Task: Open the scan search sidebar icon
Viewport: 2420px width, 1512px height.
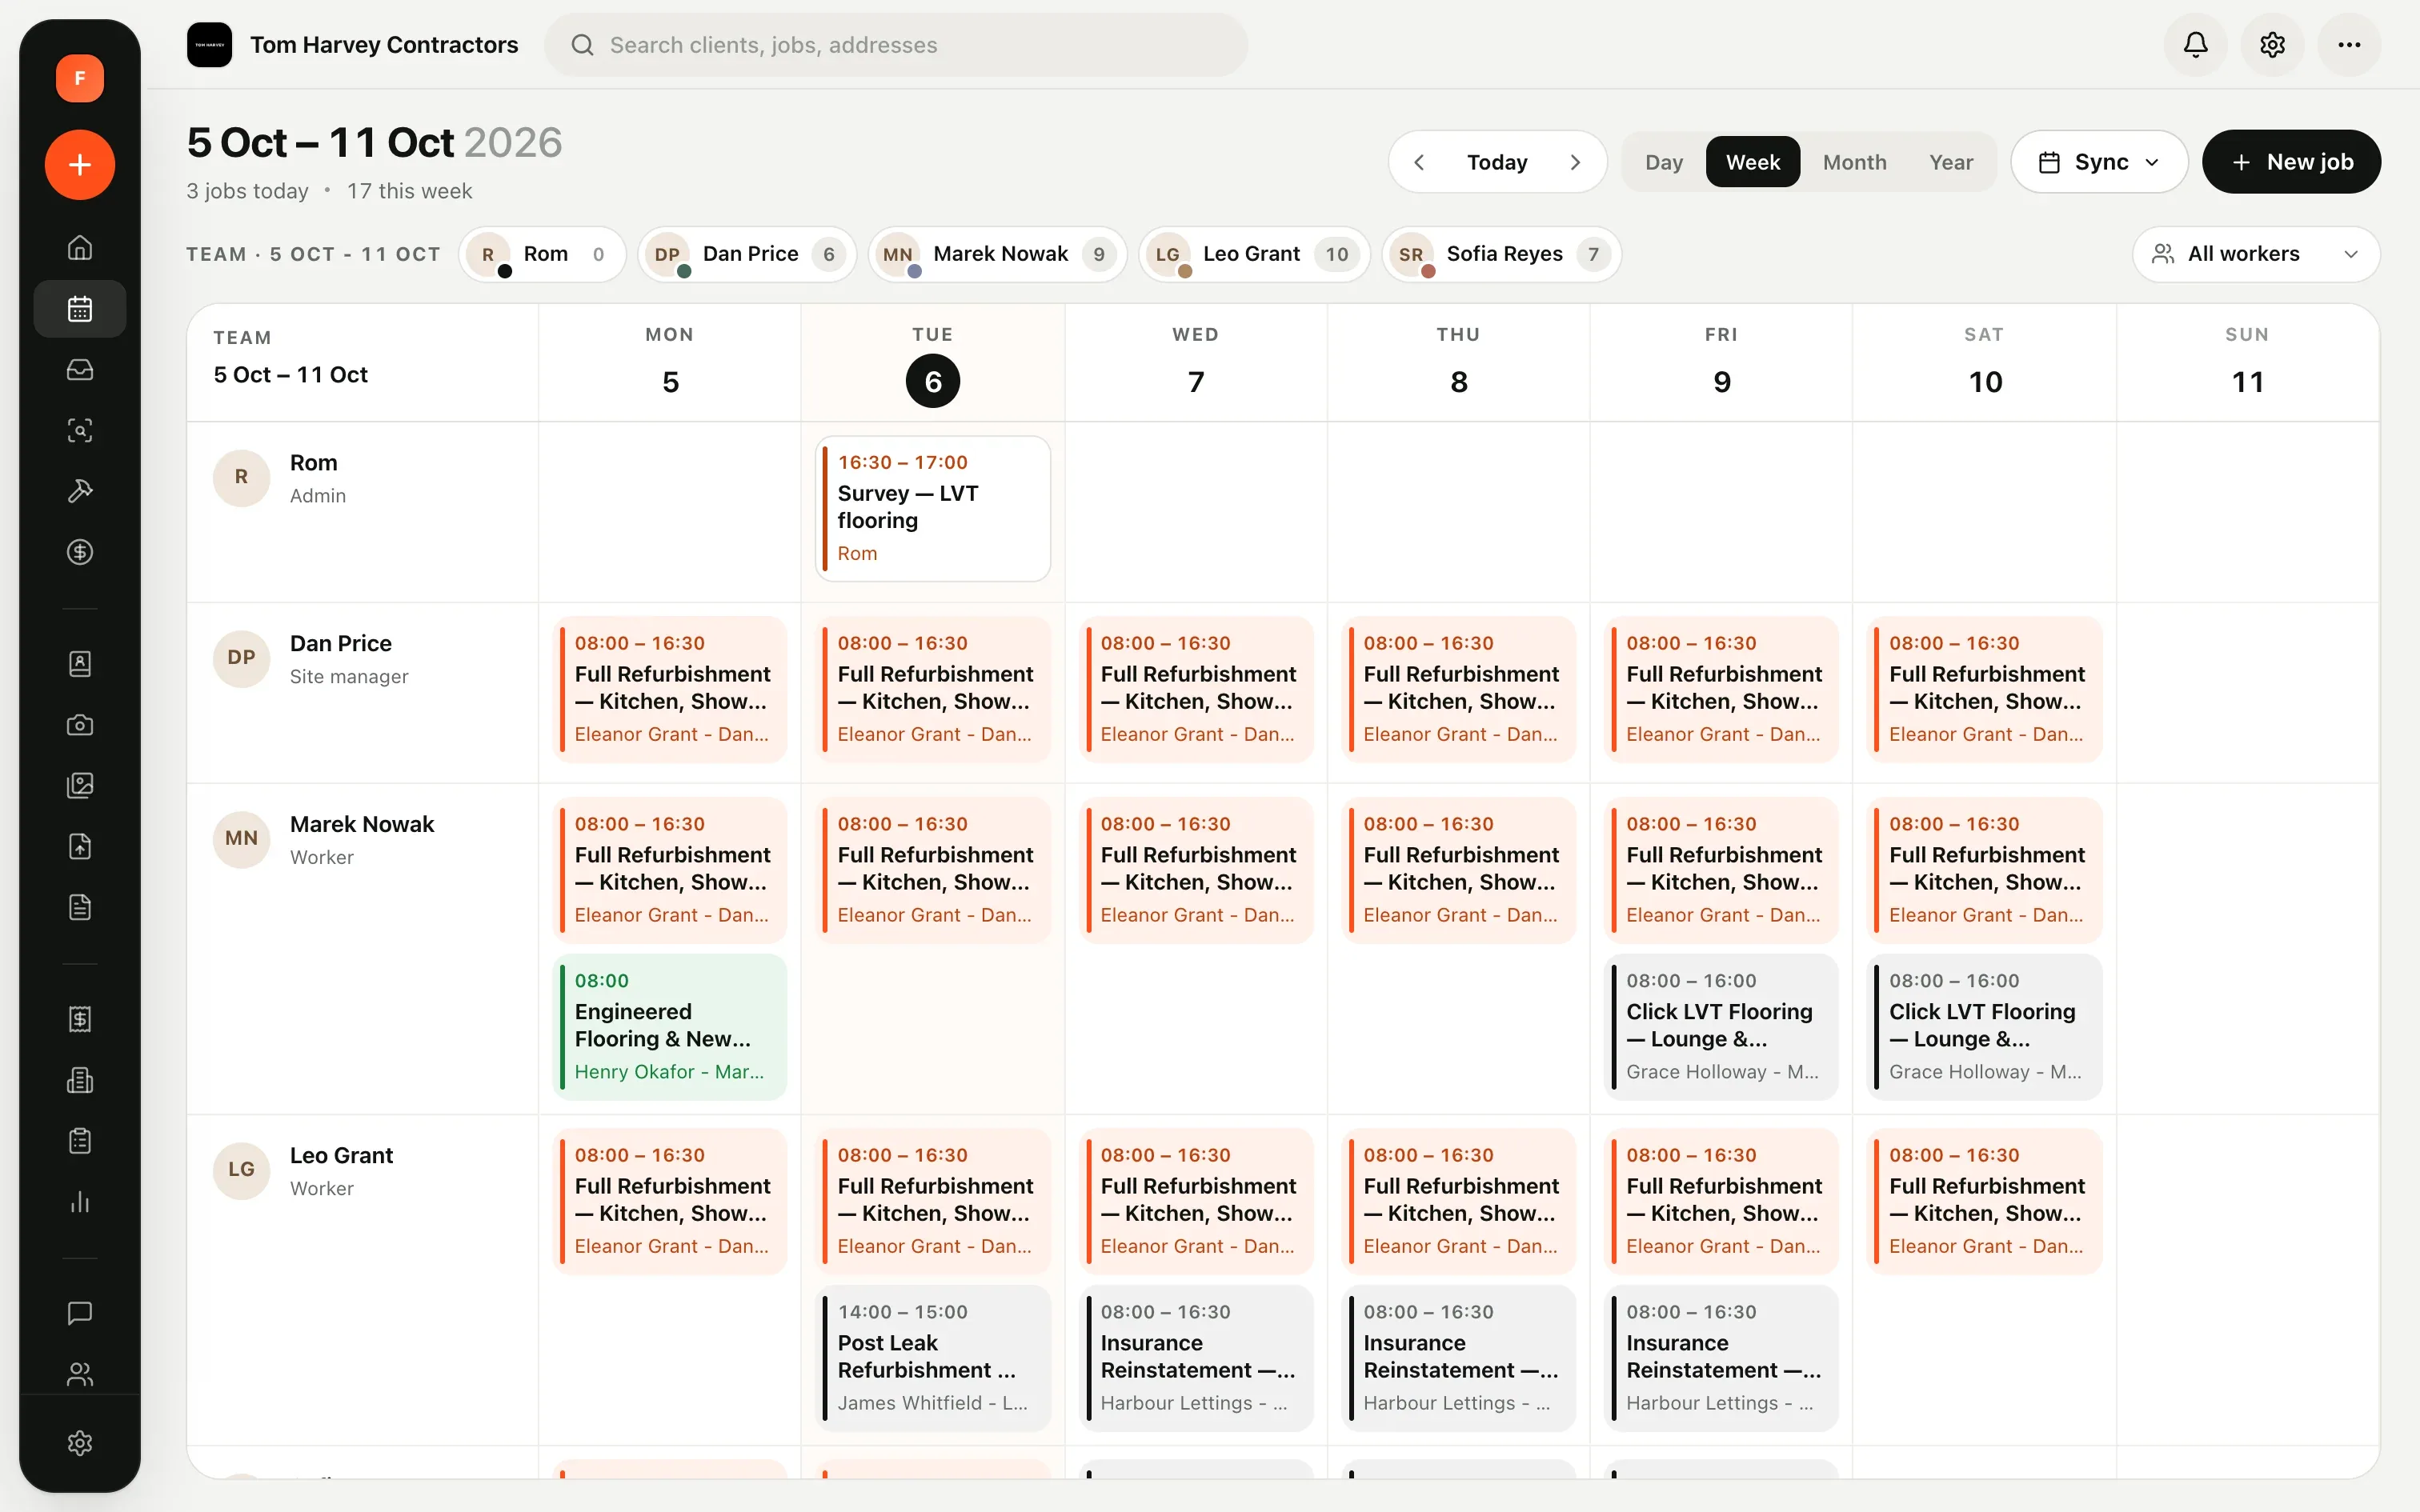Action: coord(80,431)
